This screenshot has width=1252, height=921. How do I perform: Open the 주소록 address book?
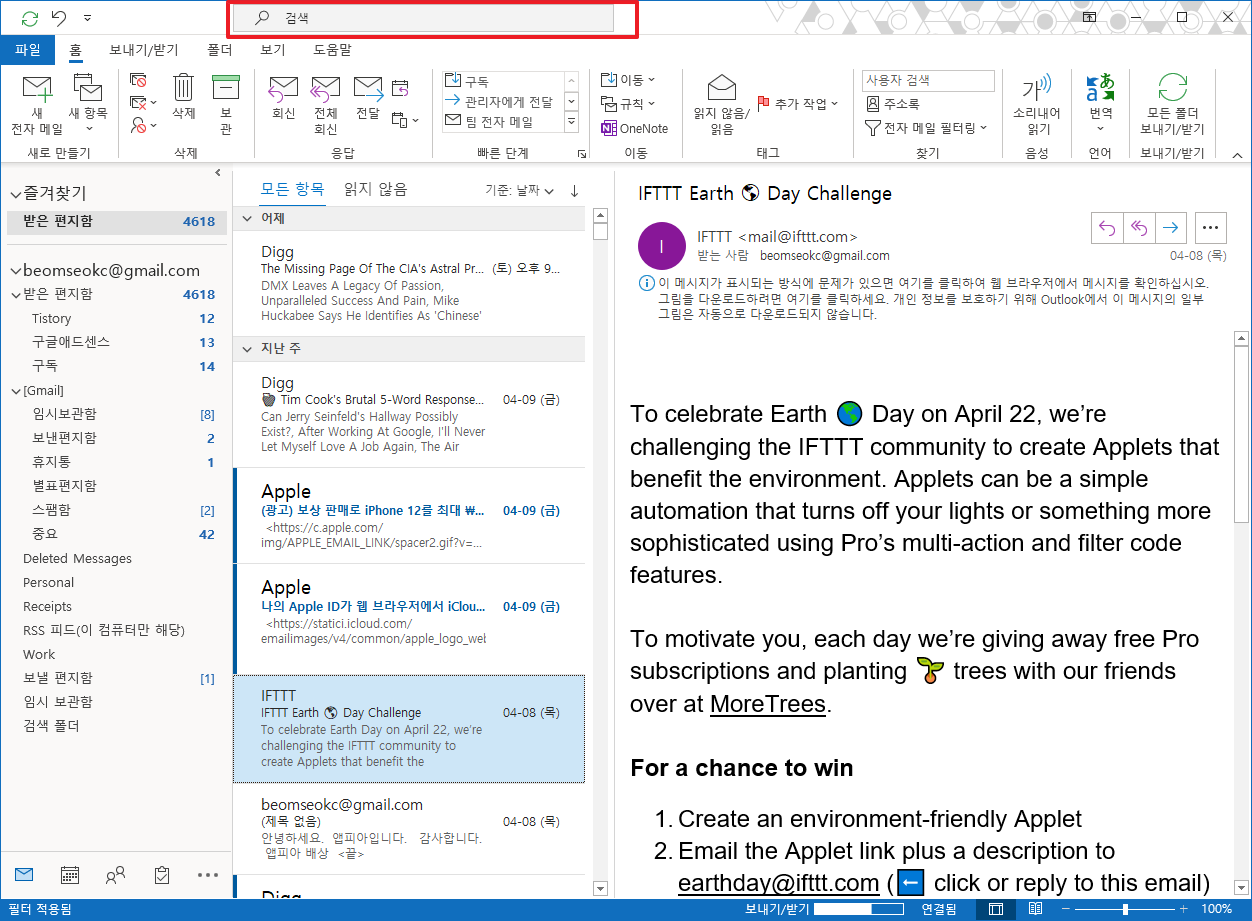pyautogui.click(x=893, y=104)
